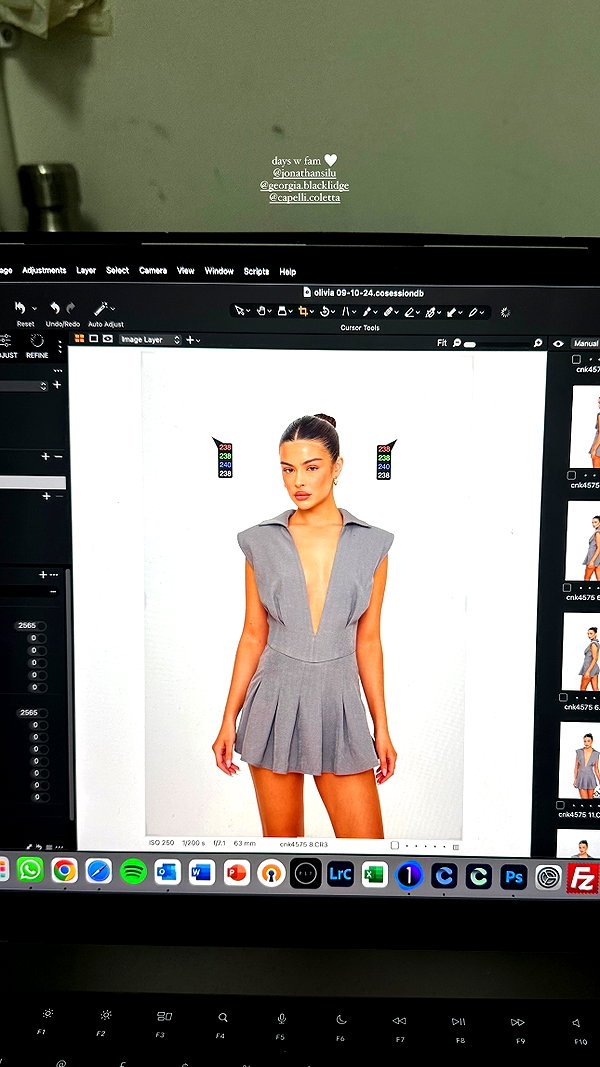Select the Pan hand cursor tool
This screenshot has width=600, height=1067.
coord(261,311)
